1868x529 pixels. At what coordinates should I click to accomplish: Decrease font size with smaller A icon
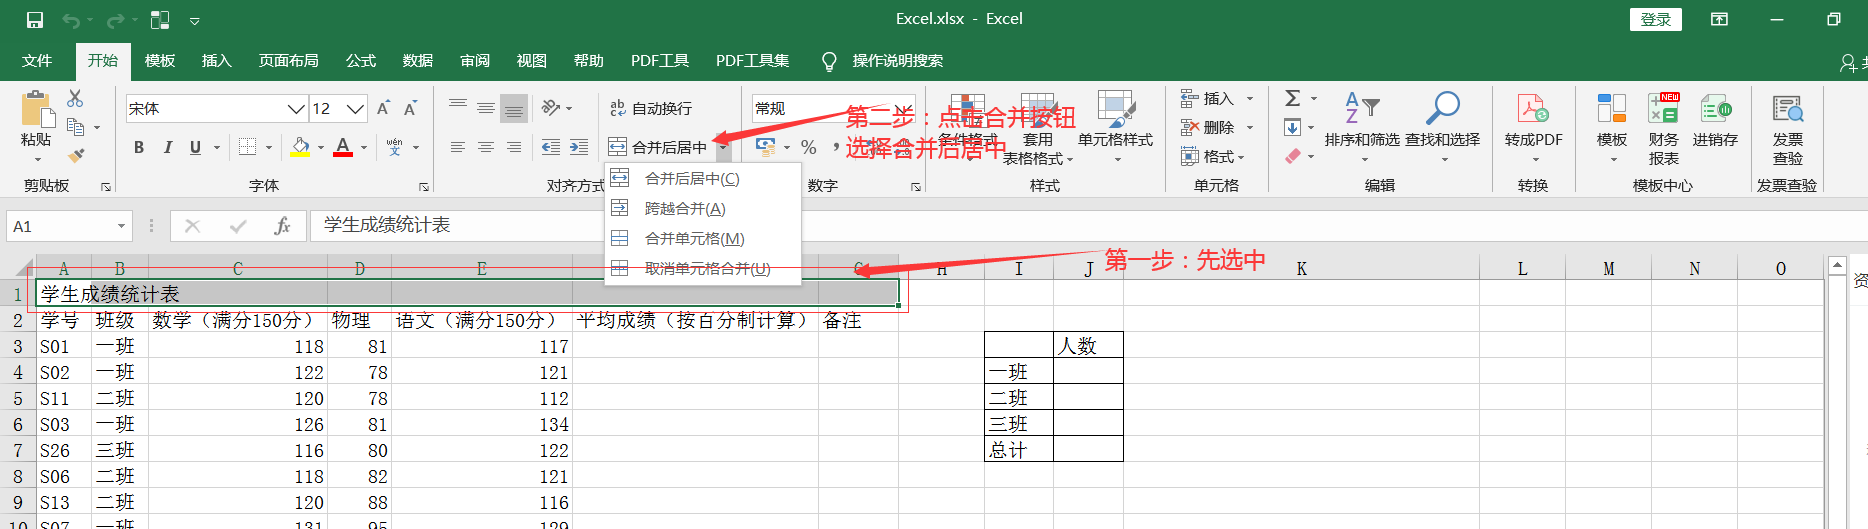coord(410,108)
